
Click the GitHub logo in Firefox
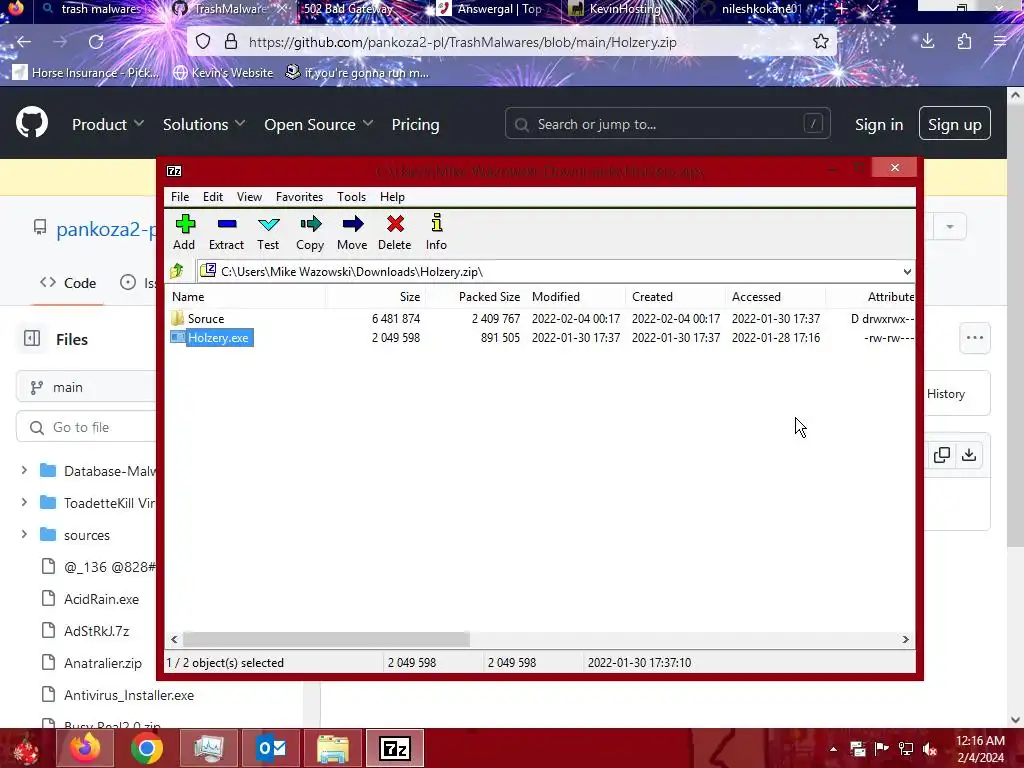[32, 123]
